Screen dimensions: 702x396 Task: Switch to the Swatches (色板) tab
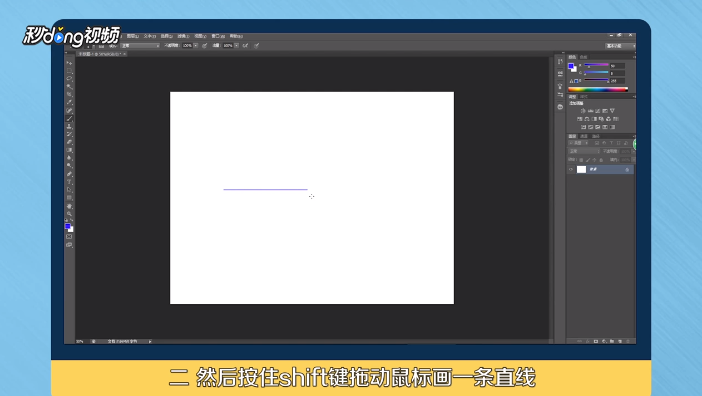pyautogui.click(x=583, y=57)
